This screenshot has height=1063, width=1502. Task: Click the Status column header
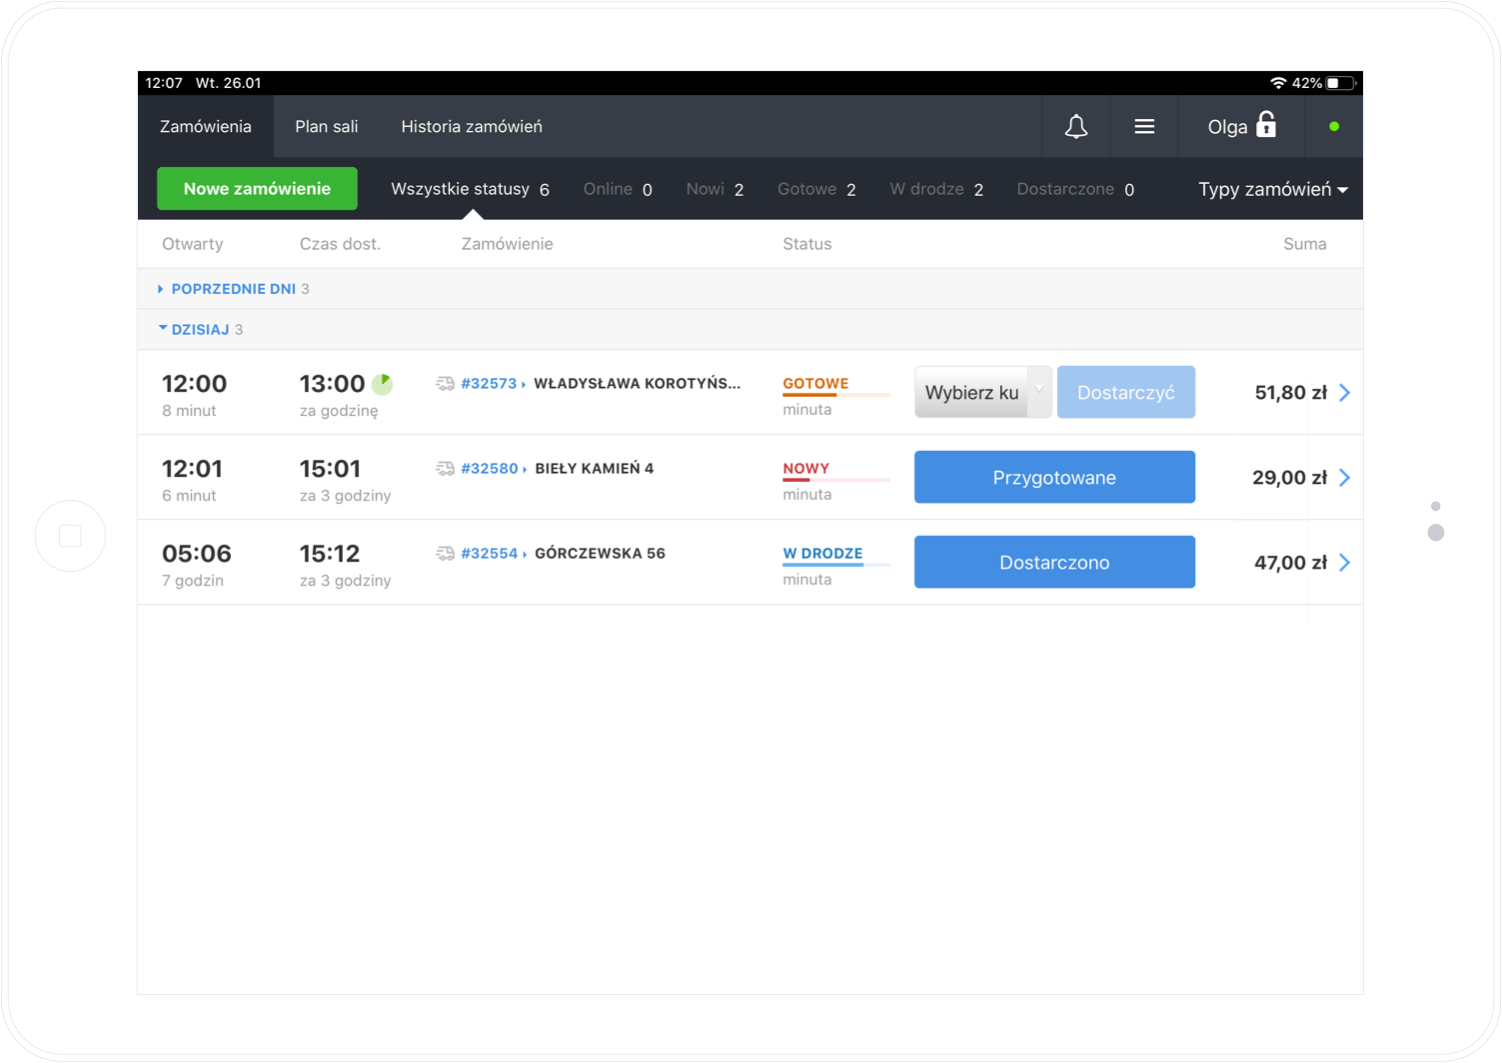pyautogui.click(x=807, y=244)
